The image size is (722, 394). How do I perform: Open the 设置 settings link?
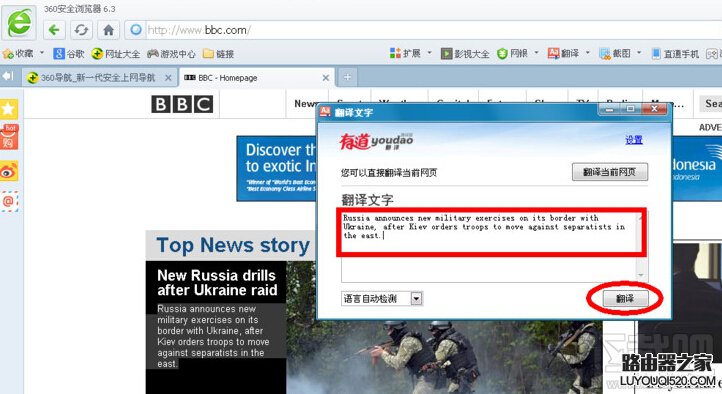pyautogui.click(x=634, y=140)
